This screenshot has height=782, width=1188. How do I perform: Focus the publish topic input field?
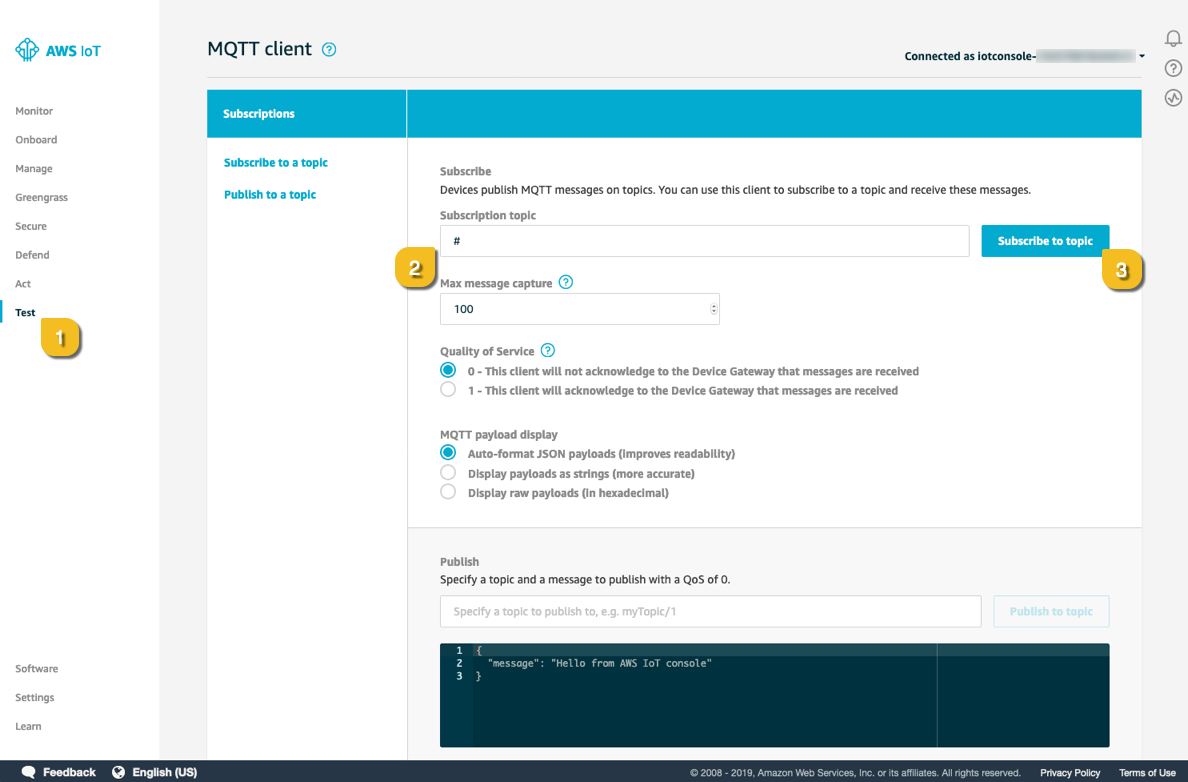(x=710, y=612)
